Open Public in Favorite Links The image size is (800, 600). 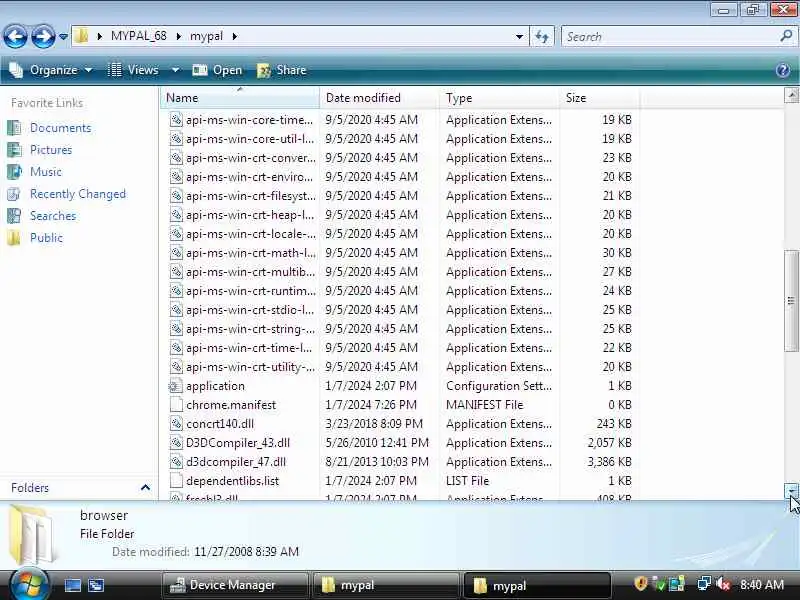pos(46,238)
